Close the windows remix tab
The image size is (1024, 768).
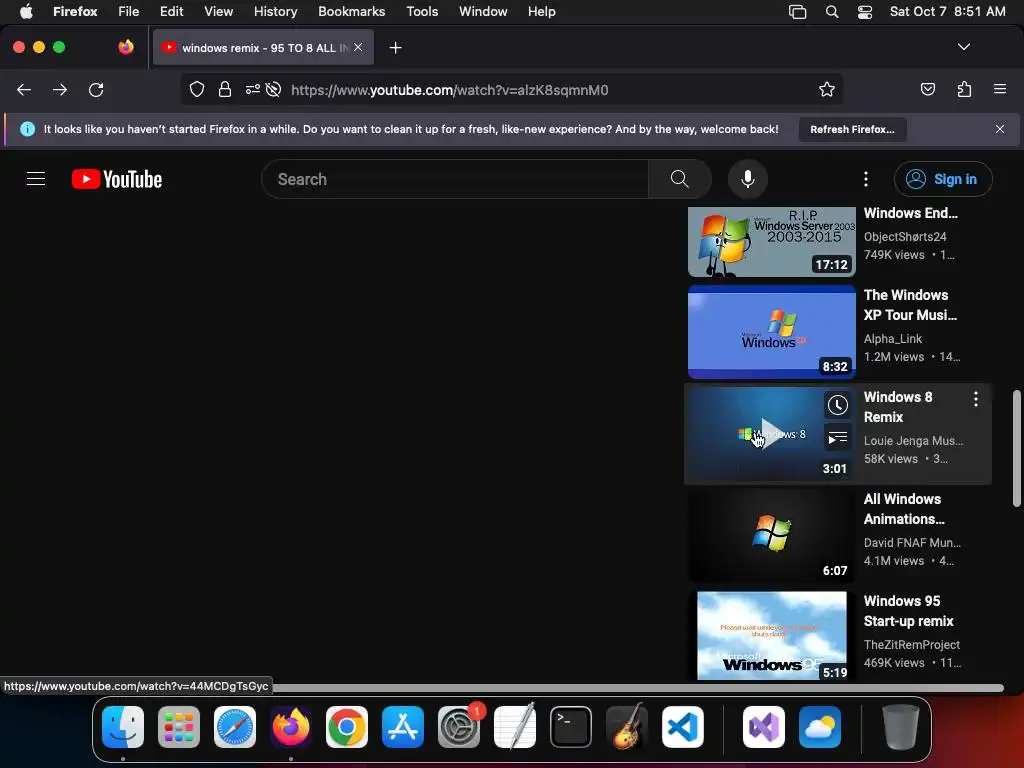coord(358,47)
